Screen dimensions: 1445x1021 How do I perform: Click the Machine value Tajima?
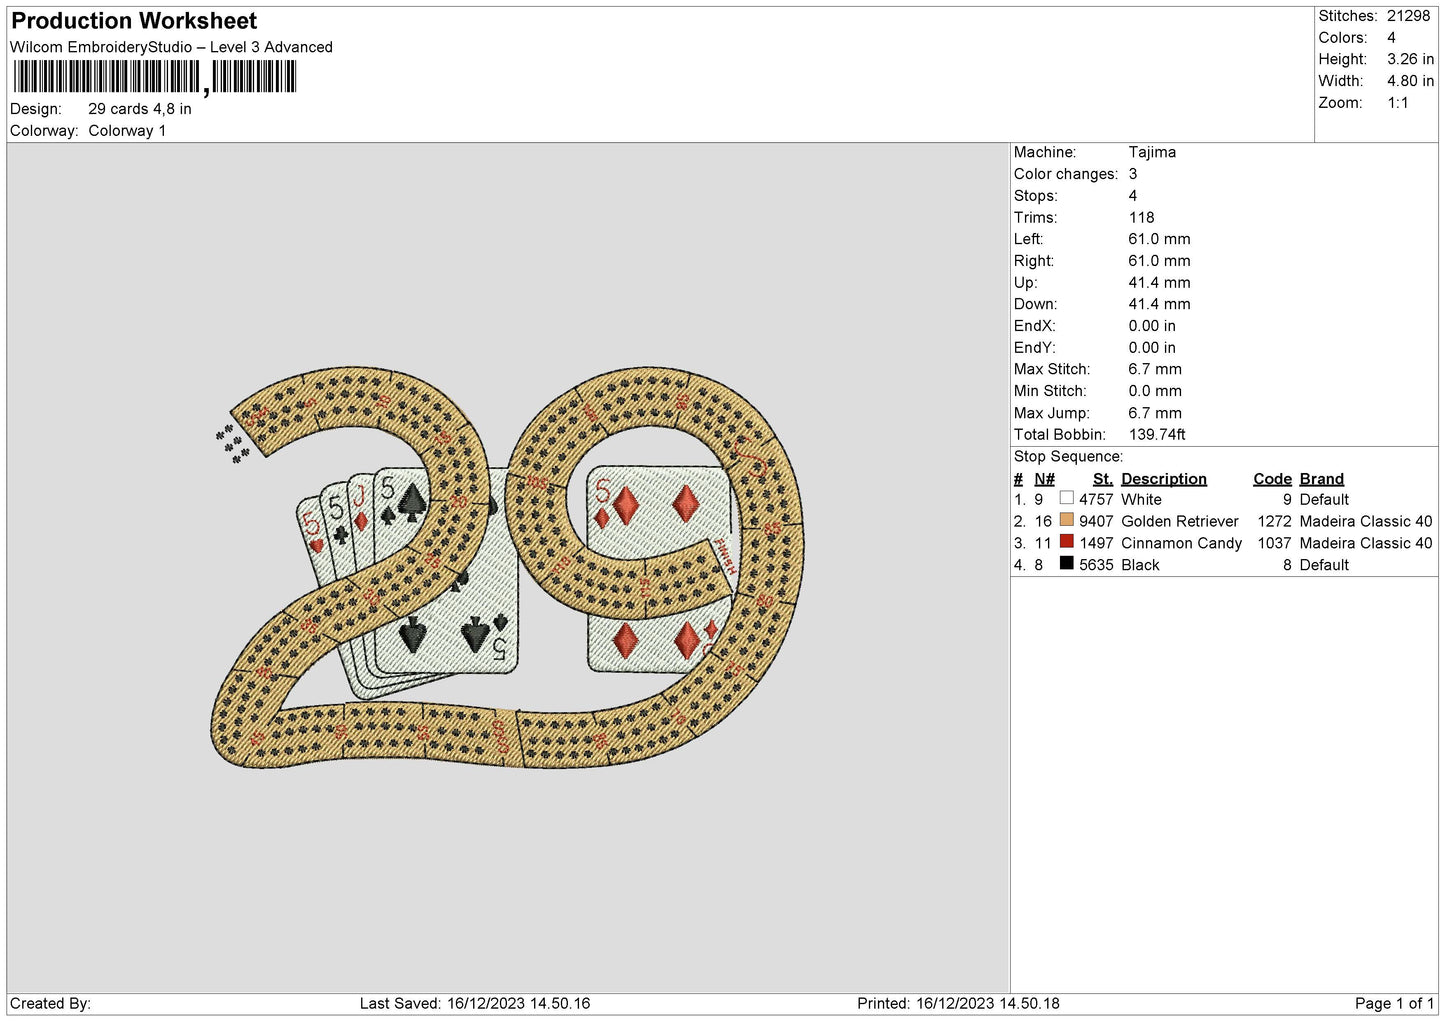[1152, 152]
